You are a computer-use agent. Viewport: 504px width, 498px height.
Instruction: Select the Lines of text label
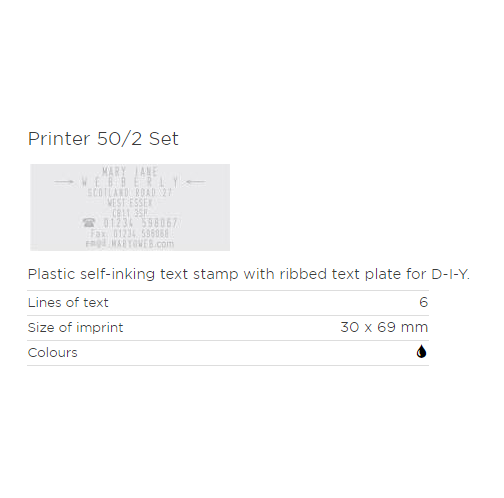[x=68, y=303]
